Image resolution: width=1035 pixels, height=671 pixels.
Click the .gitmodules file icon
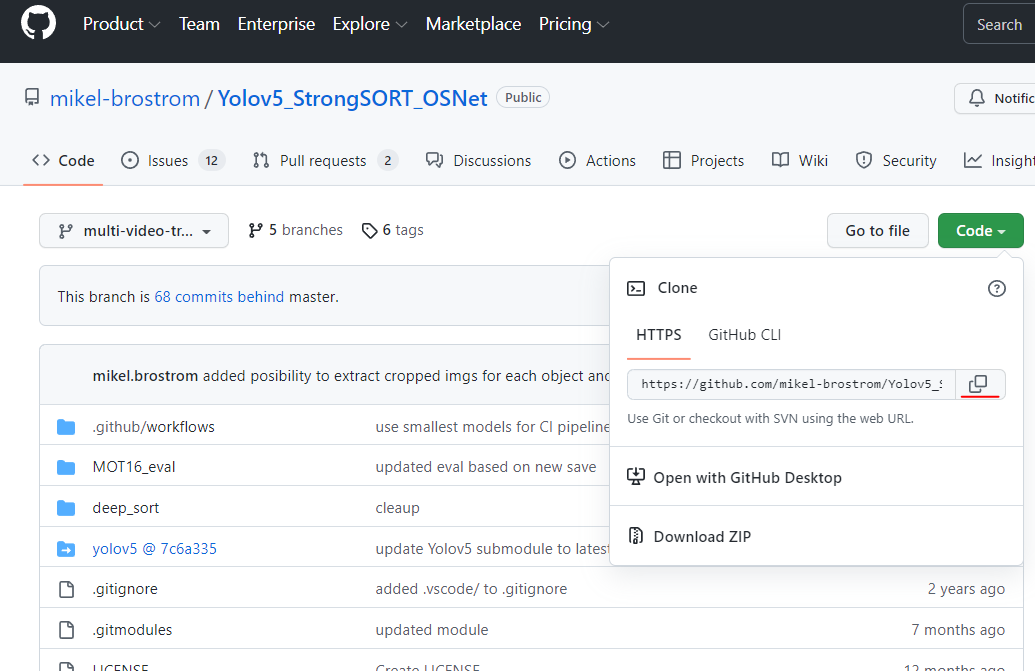[x=66, y=630]
